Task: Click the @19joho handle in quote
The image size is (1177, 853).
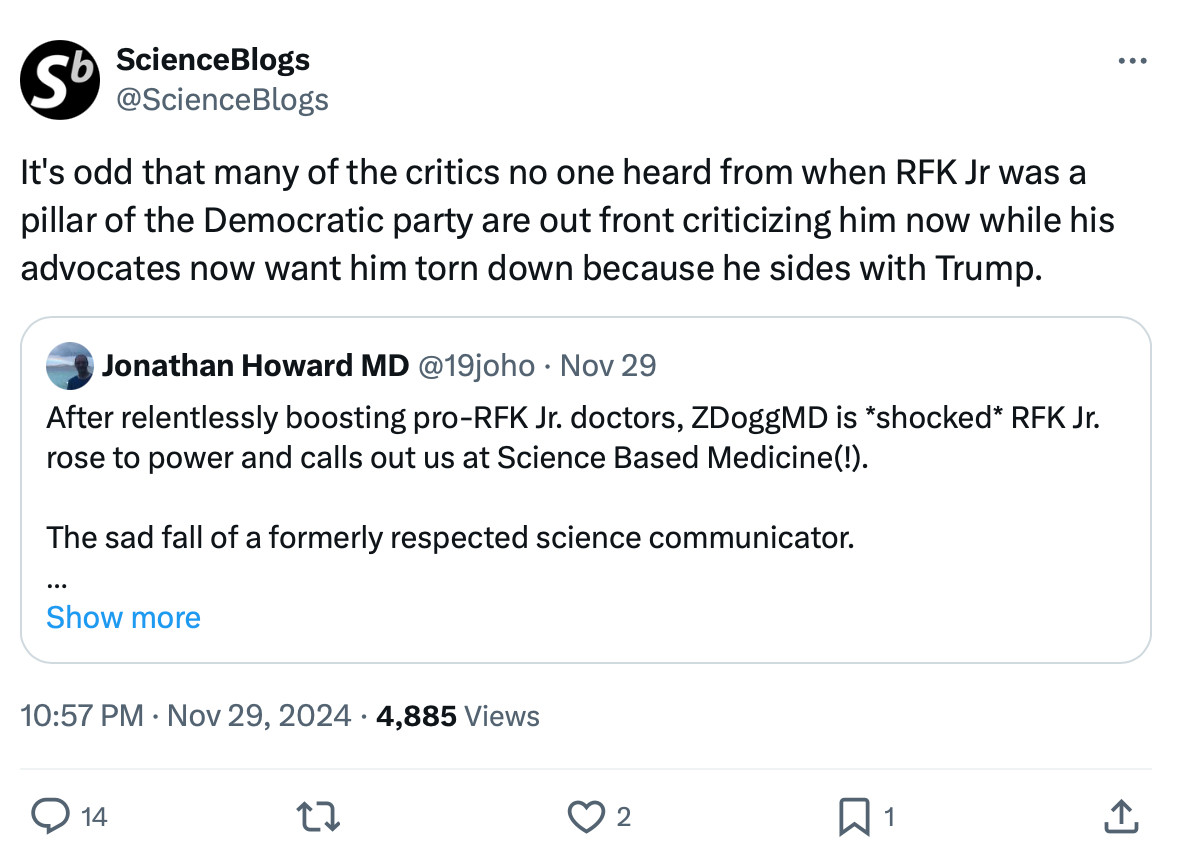Action: [x=475, y=365]
